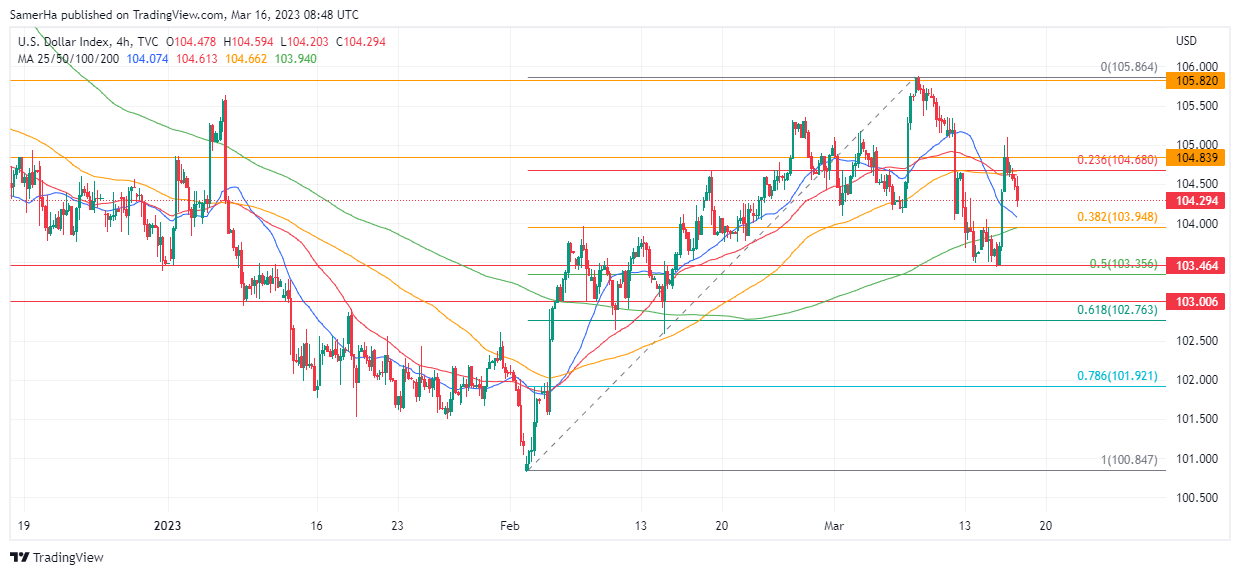Viewport: 1240px width, 575px height.
Task: Click the 0(105.864) Fibonacci top label
Action: [1128, 67]
